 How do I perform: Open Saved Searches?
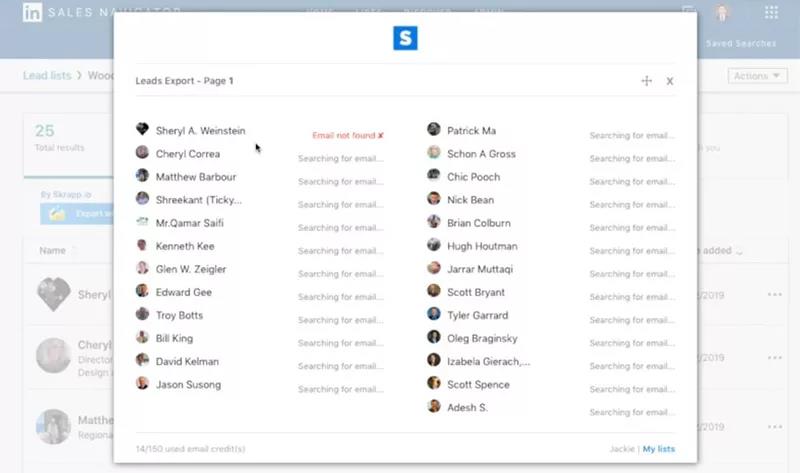[740, 44]
